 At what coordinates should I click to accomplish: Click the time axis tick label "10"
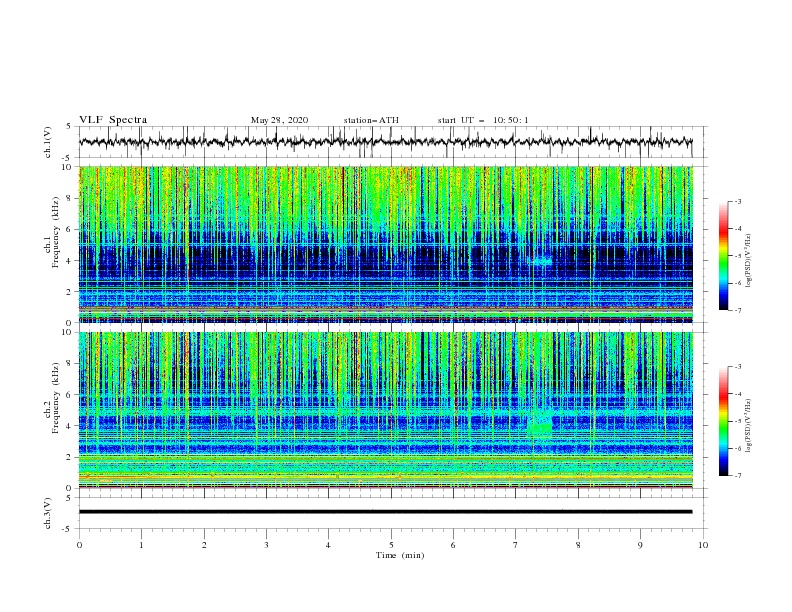pos(703,545)
